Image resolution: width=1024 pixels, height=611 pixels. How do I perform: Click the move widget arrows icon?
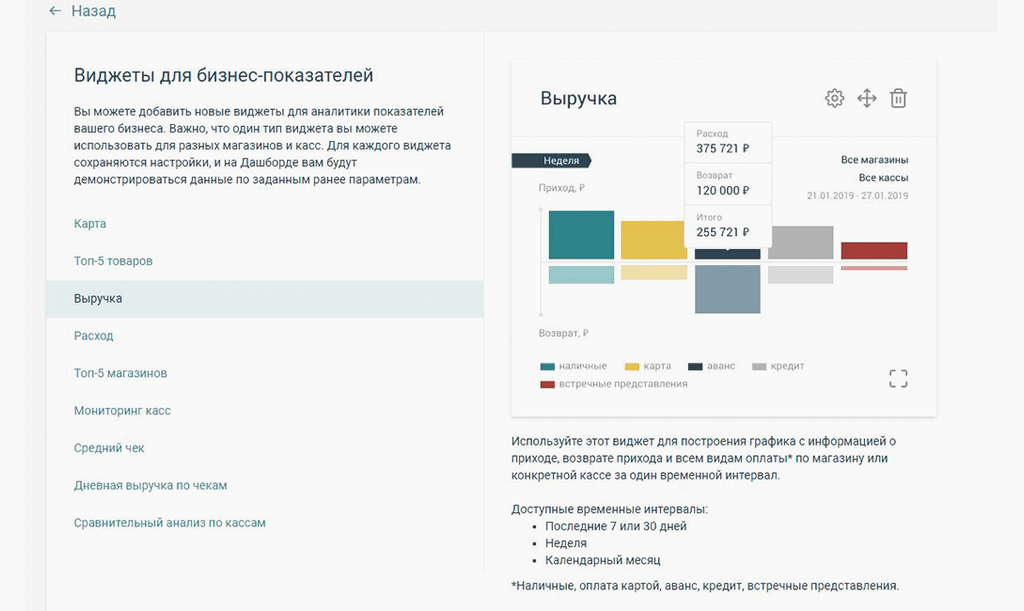[x=867, y=99]
